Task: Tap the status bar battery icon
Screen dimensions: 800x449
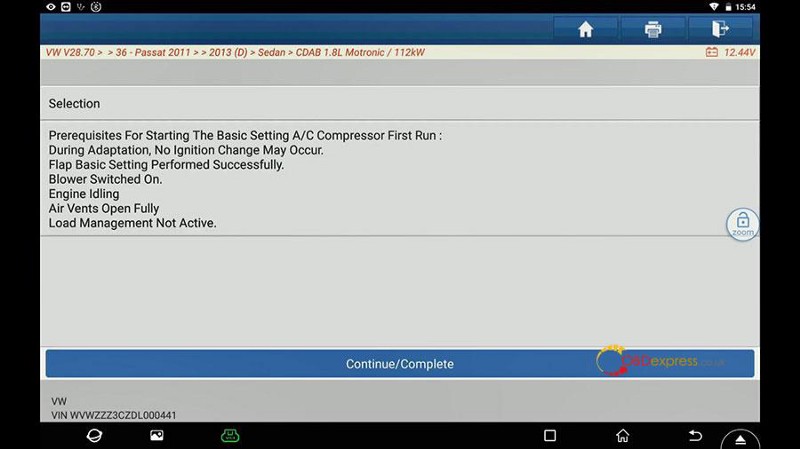Action: click(x=729, y=7)
